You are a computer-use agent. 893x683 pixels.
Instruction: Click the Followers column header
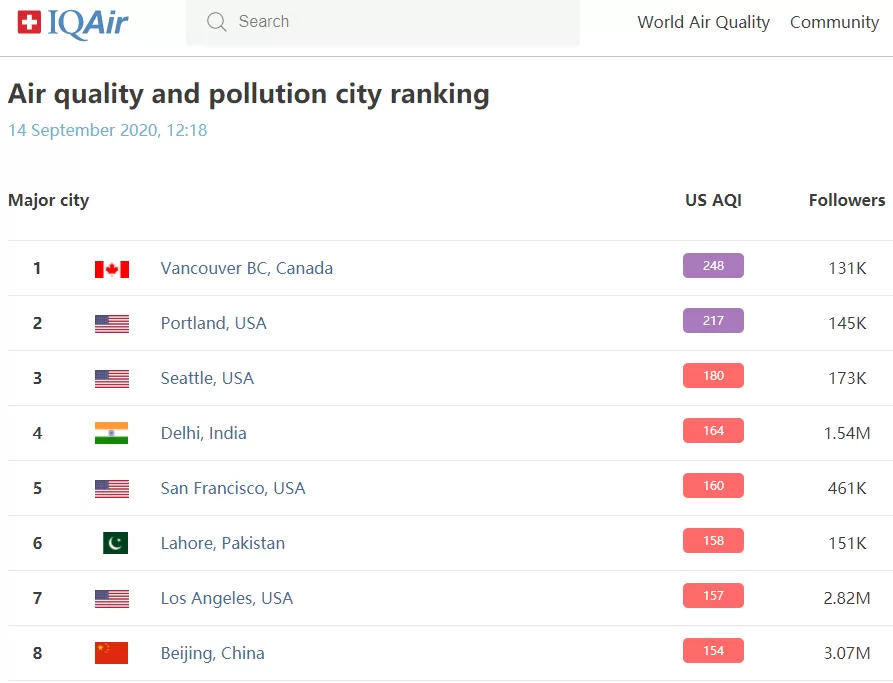point(847,201)
